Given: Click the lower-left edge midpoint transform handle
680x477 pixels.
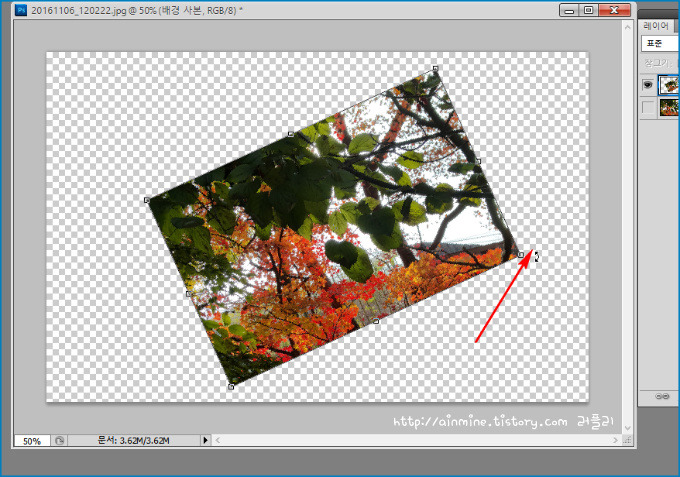Looking at the screenshot, I should coord(189,294).
